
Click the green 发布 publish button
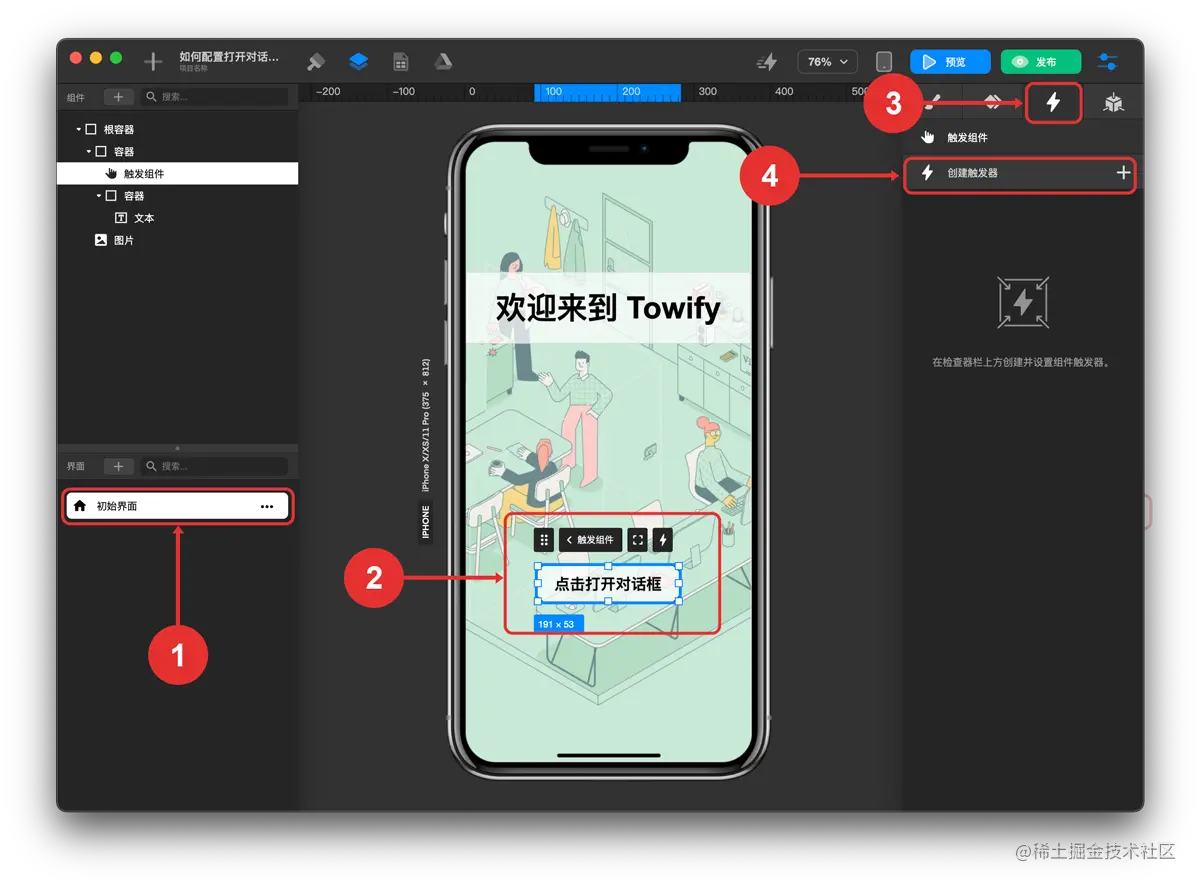(x=1041, y=62)
